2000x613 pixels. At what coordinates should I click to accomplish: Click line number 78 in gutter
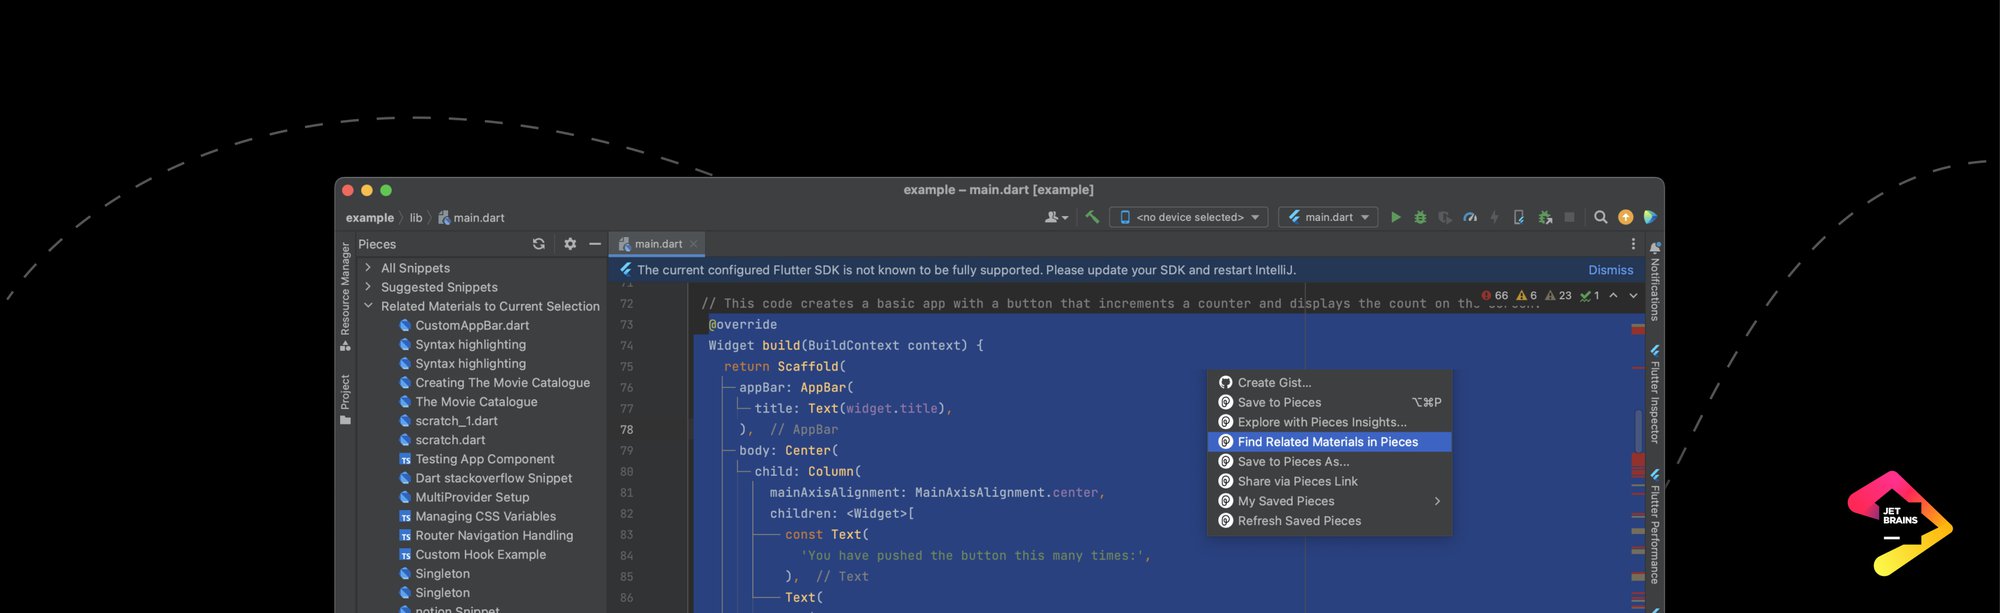point(627,430)
